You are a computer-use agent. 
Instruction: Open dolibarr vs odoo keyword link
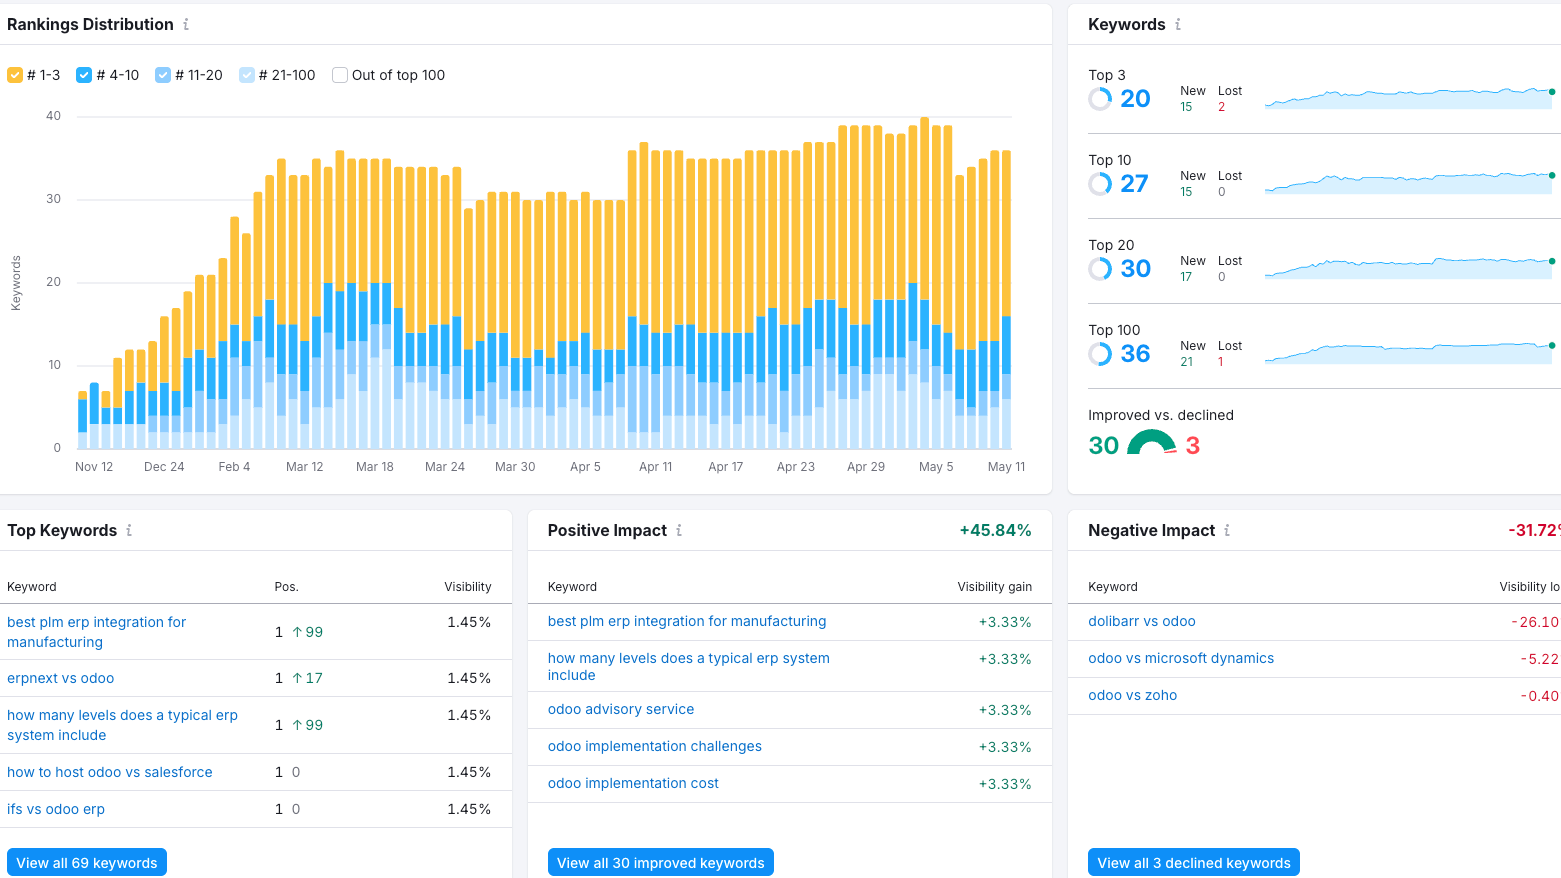click(x=1142, y=621)
